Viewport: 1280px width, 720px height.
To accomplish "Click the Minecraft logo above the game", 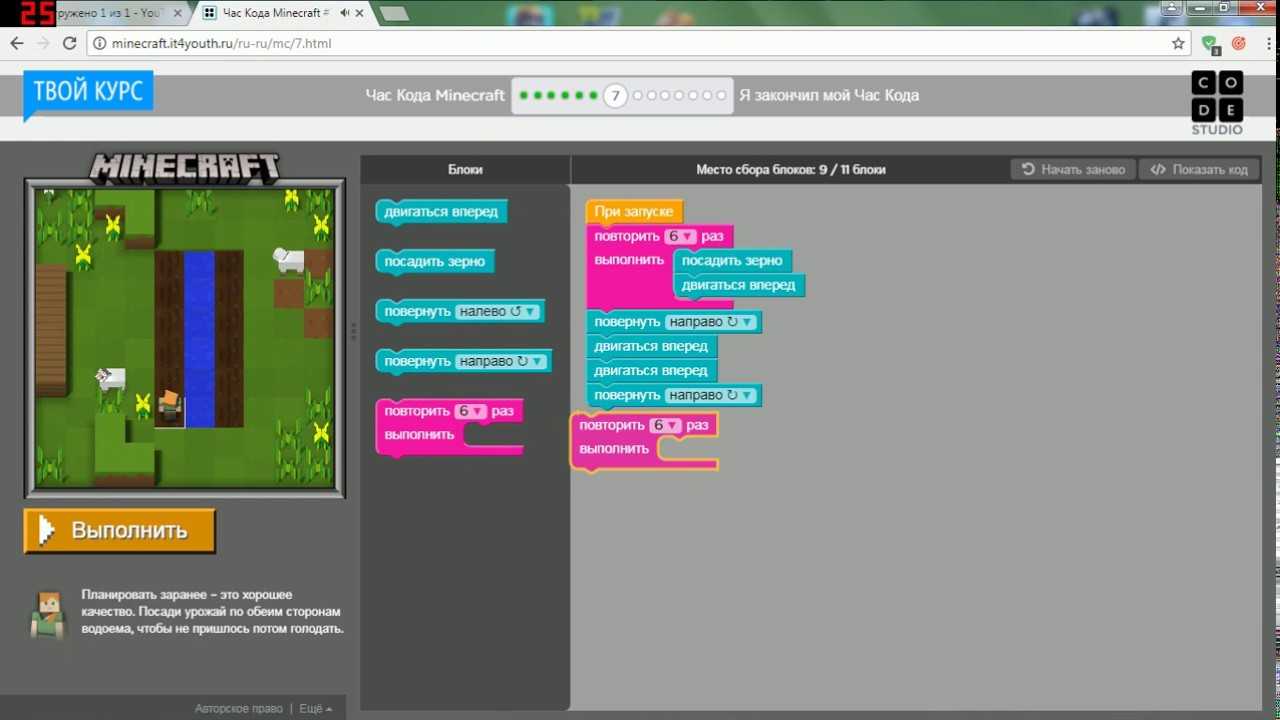I will pyautogui.click(x=184, y=167).
